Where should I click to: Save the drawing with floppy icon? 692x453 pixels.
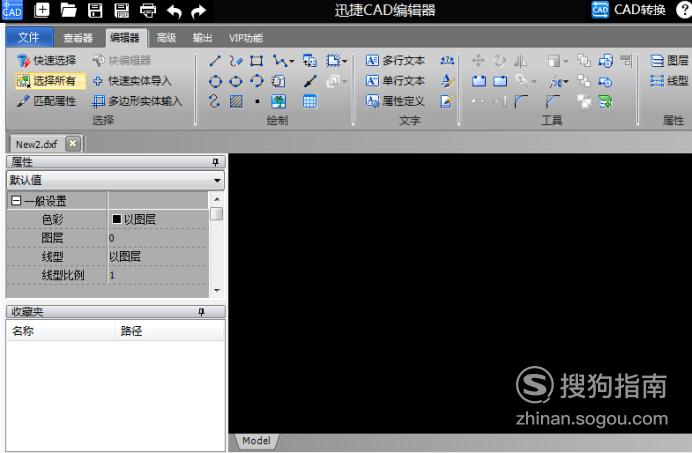click(95, 10)
